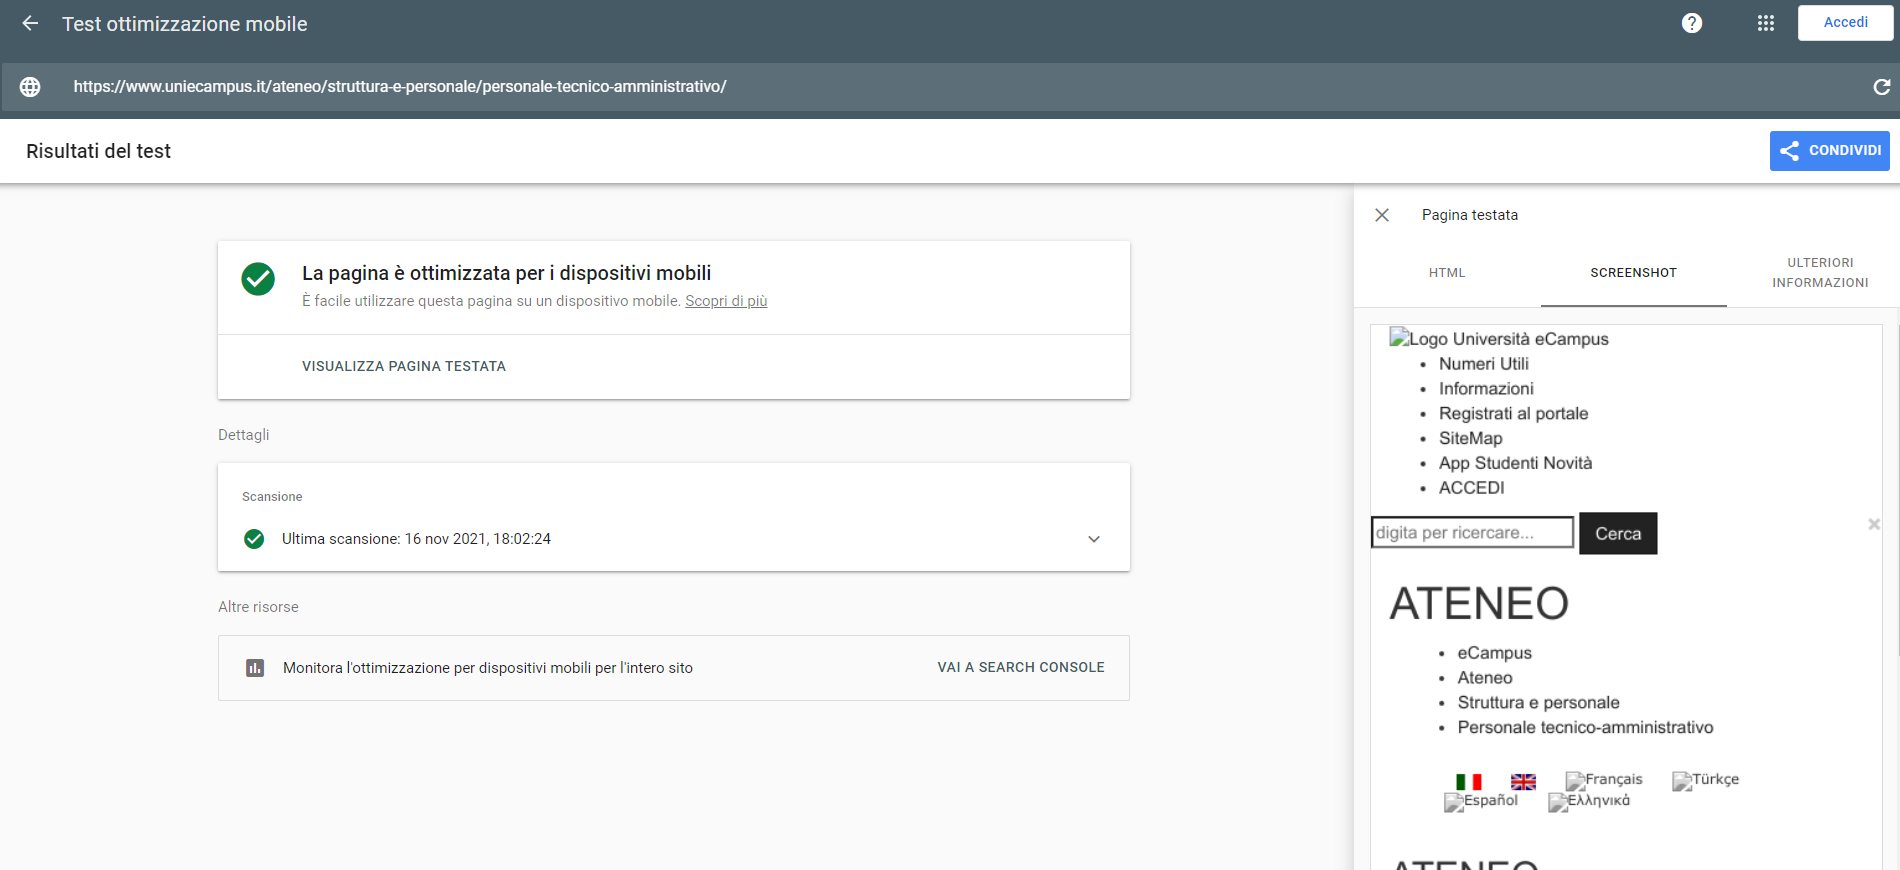Expand the Ultima scansione details chevron
1900x870 pixels.
click(1093, 539)
